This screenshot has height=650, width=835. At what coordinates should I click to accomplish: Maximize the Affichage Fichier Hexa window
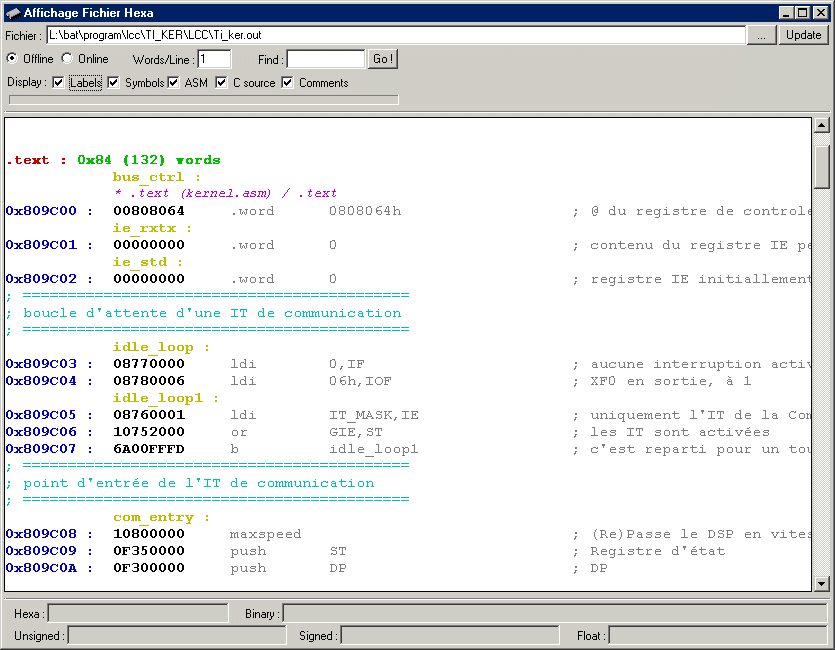[x=803, y=12]
